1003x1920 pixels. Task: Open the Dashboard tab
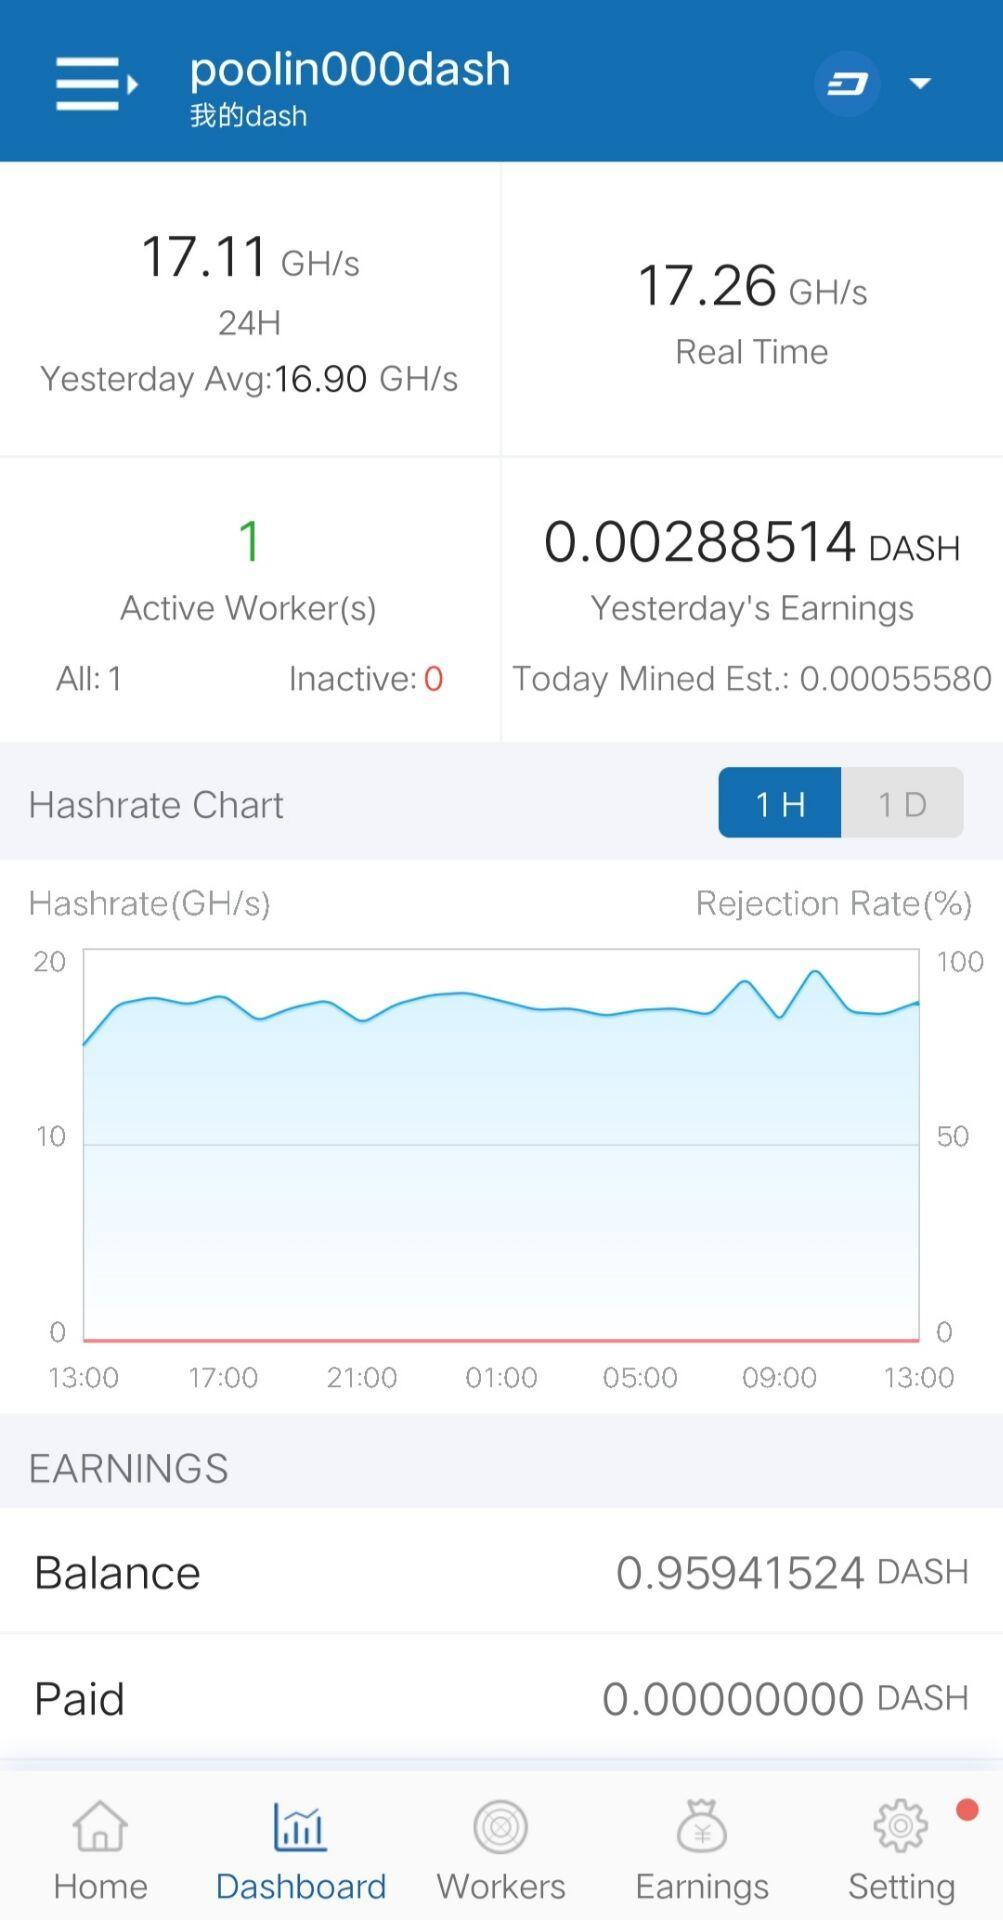(301, 1850)
